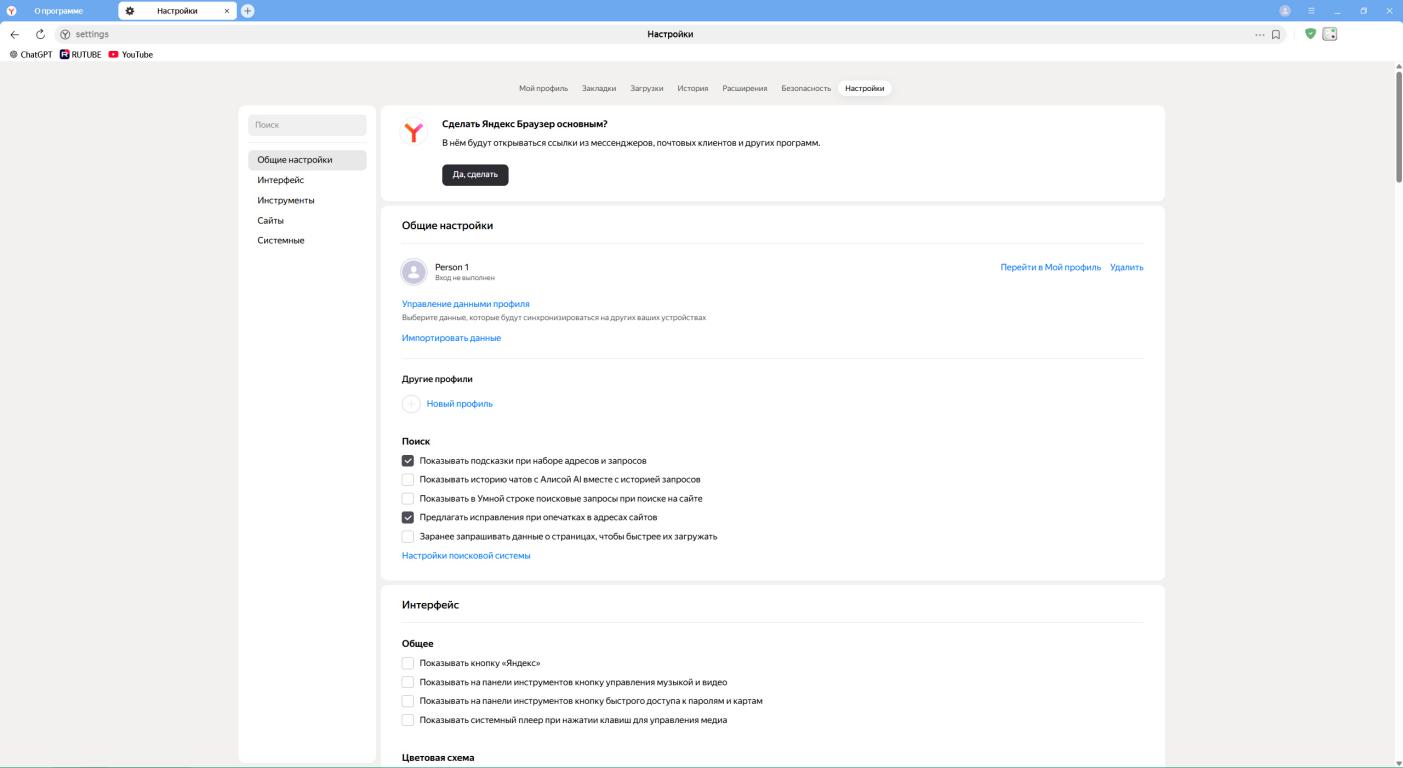Click the back navigation arrow

pyautogui.click(x=15, y=34)
